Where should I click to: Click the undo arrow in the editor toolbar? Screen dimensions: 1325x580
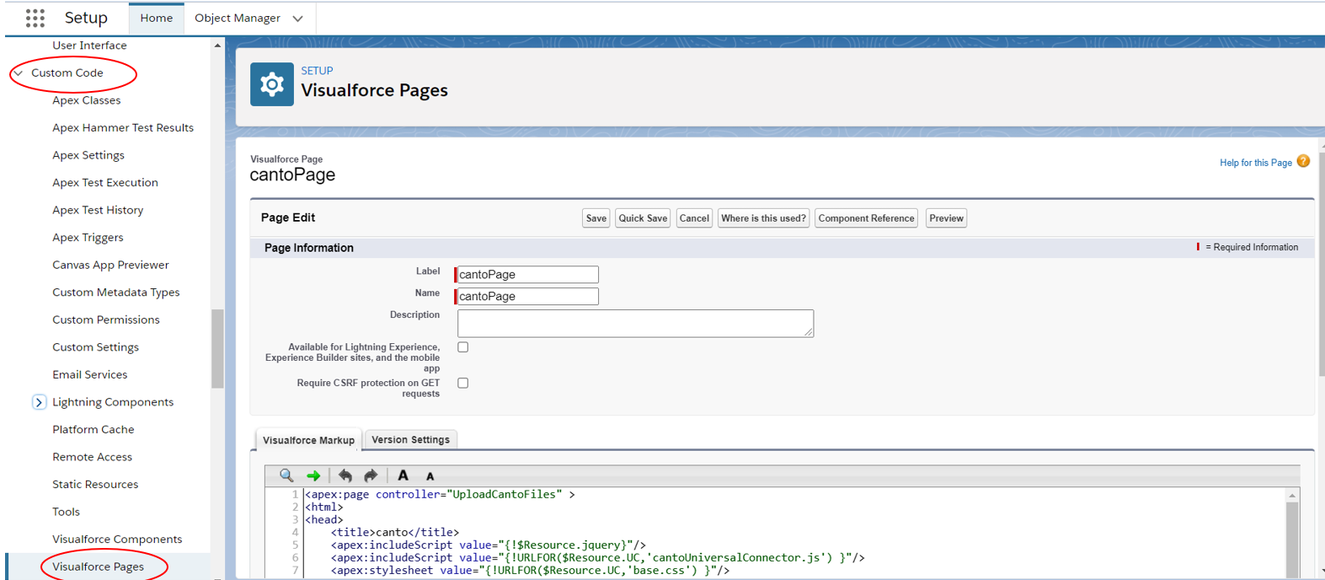pyautogui.click(x=345, y=476)
